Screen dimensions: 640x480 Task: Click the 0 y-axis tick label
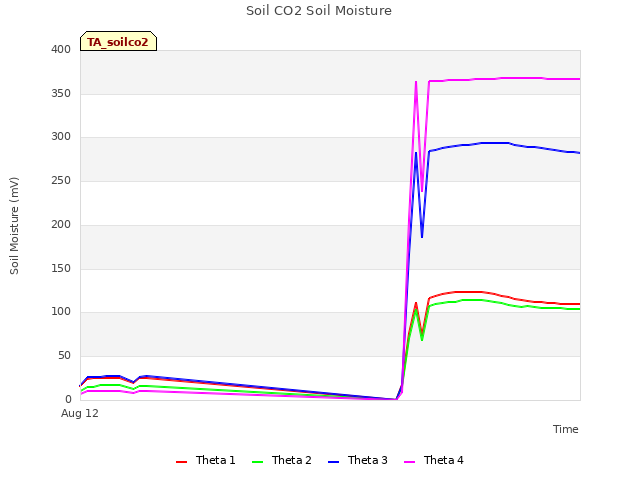tap(68, 399)
